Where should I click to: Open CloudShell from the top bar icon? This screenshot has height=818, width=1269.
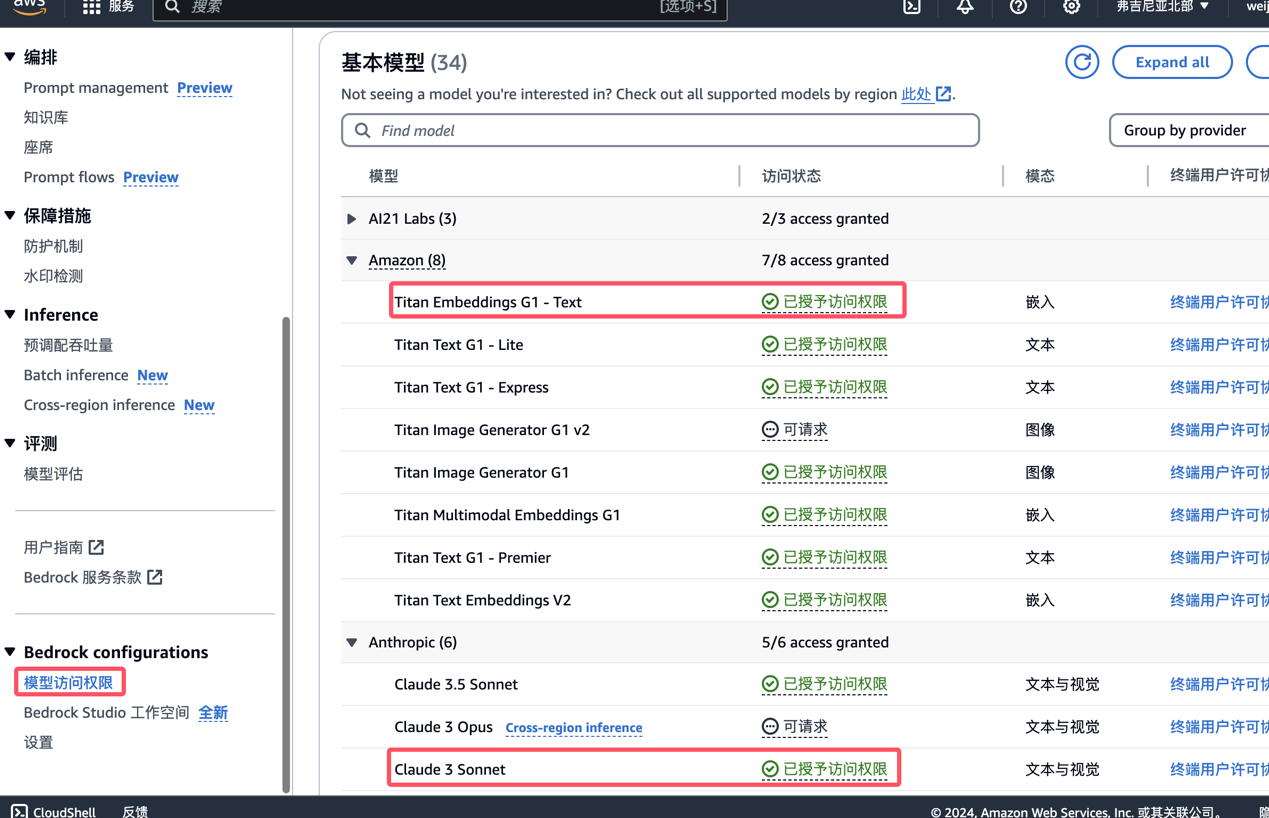click(912, 7)
